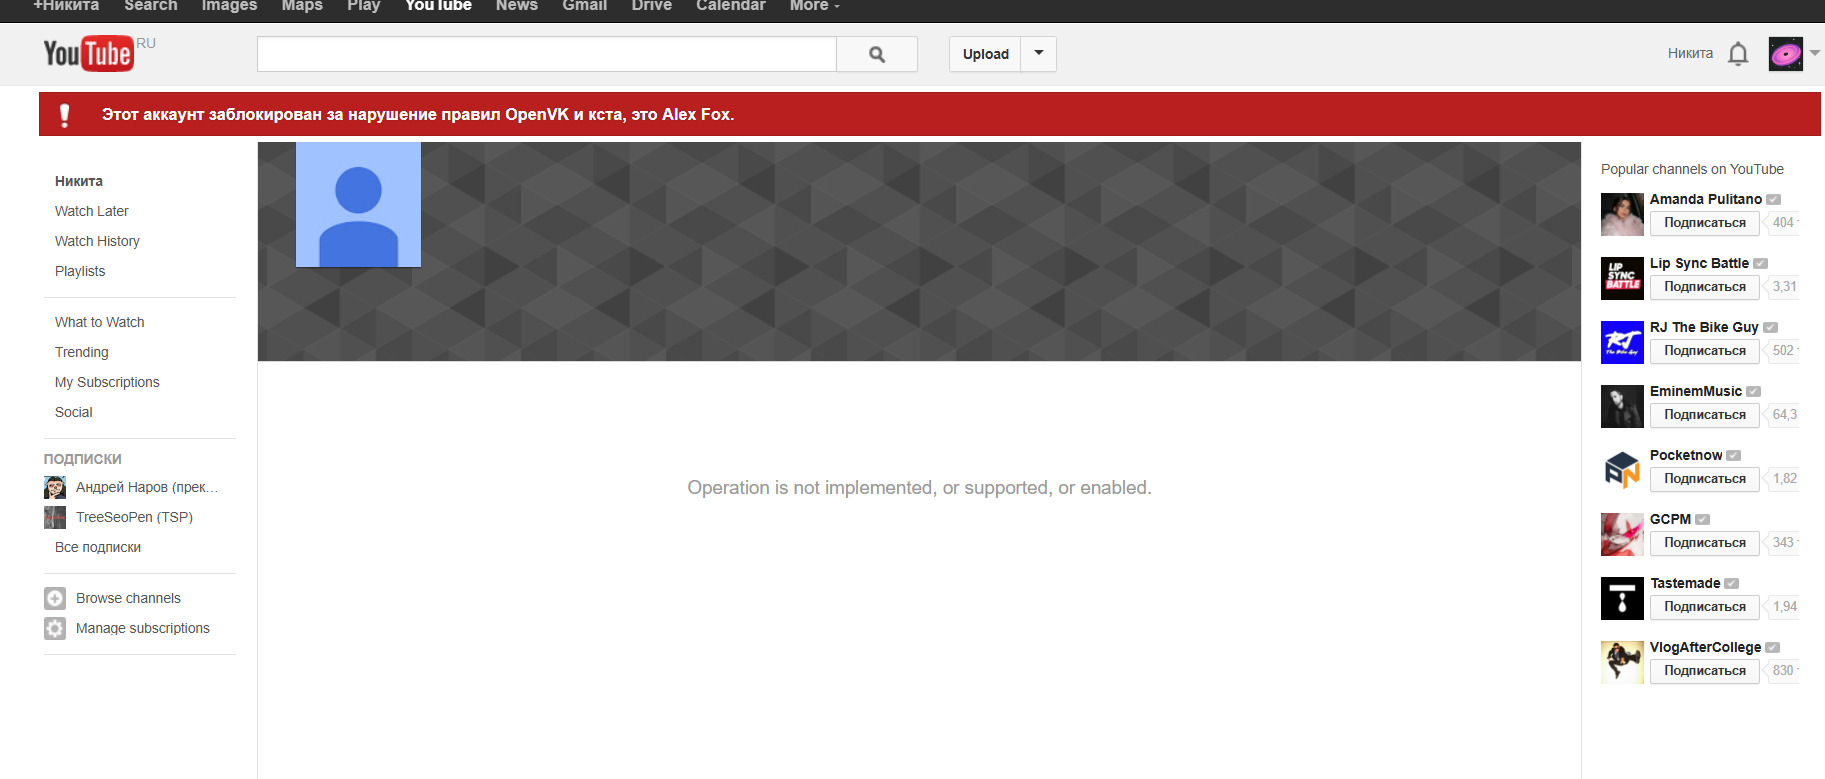Screen dimensions: 1825x779
Task: Click the exclamation icon in the red alert
Action: pos(65,115)
